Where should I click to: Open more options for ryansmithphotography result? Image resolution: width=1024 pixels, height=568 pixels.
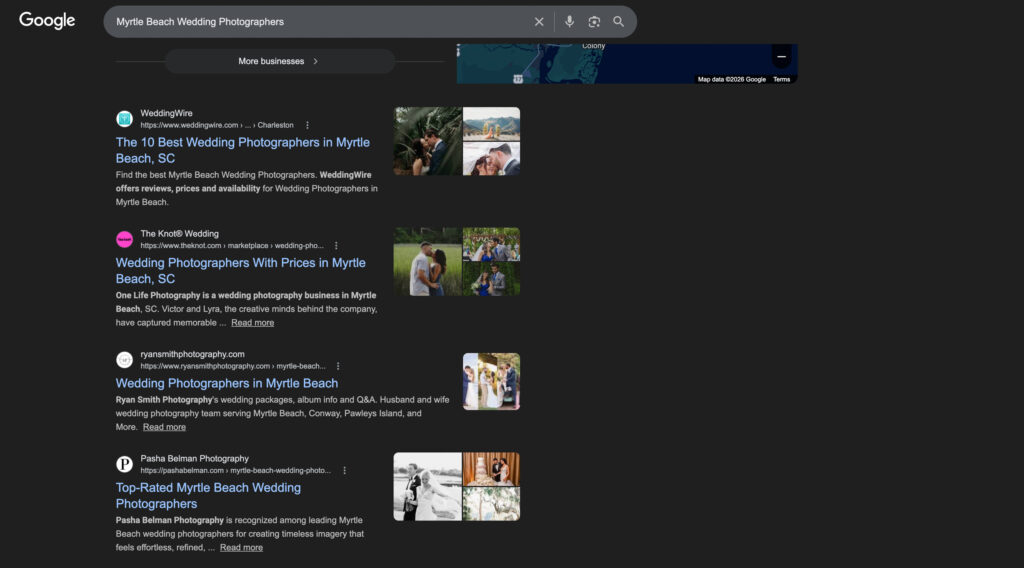tap(338, 366)
